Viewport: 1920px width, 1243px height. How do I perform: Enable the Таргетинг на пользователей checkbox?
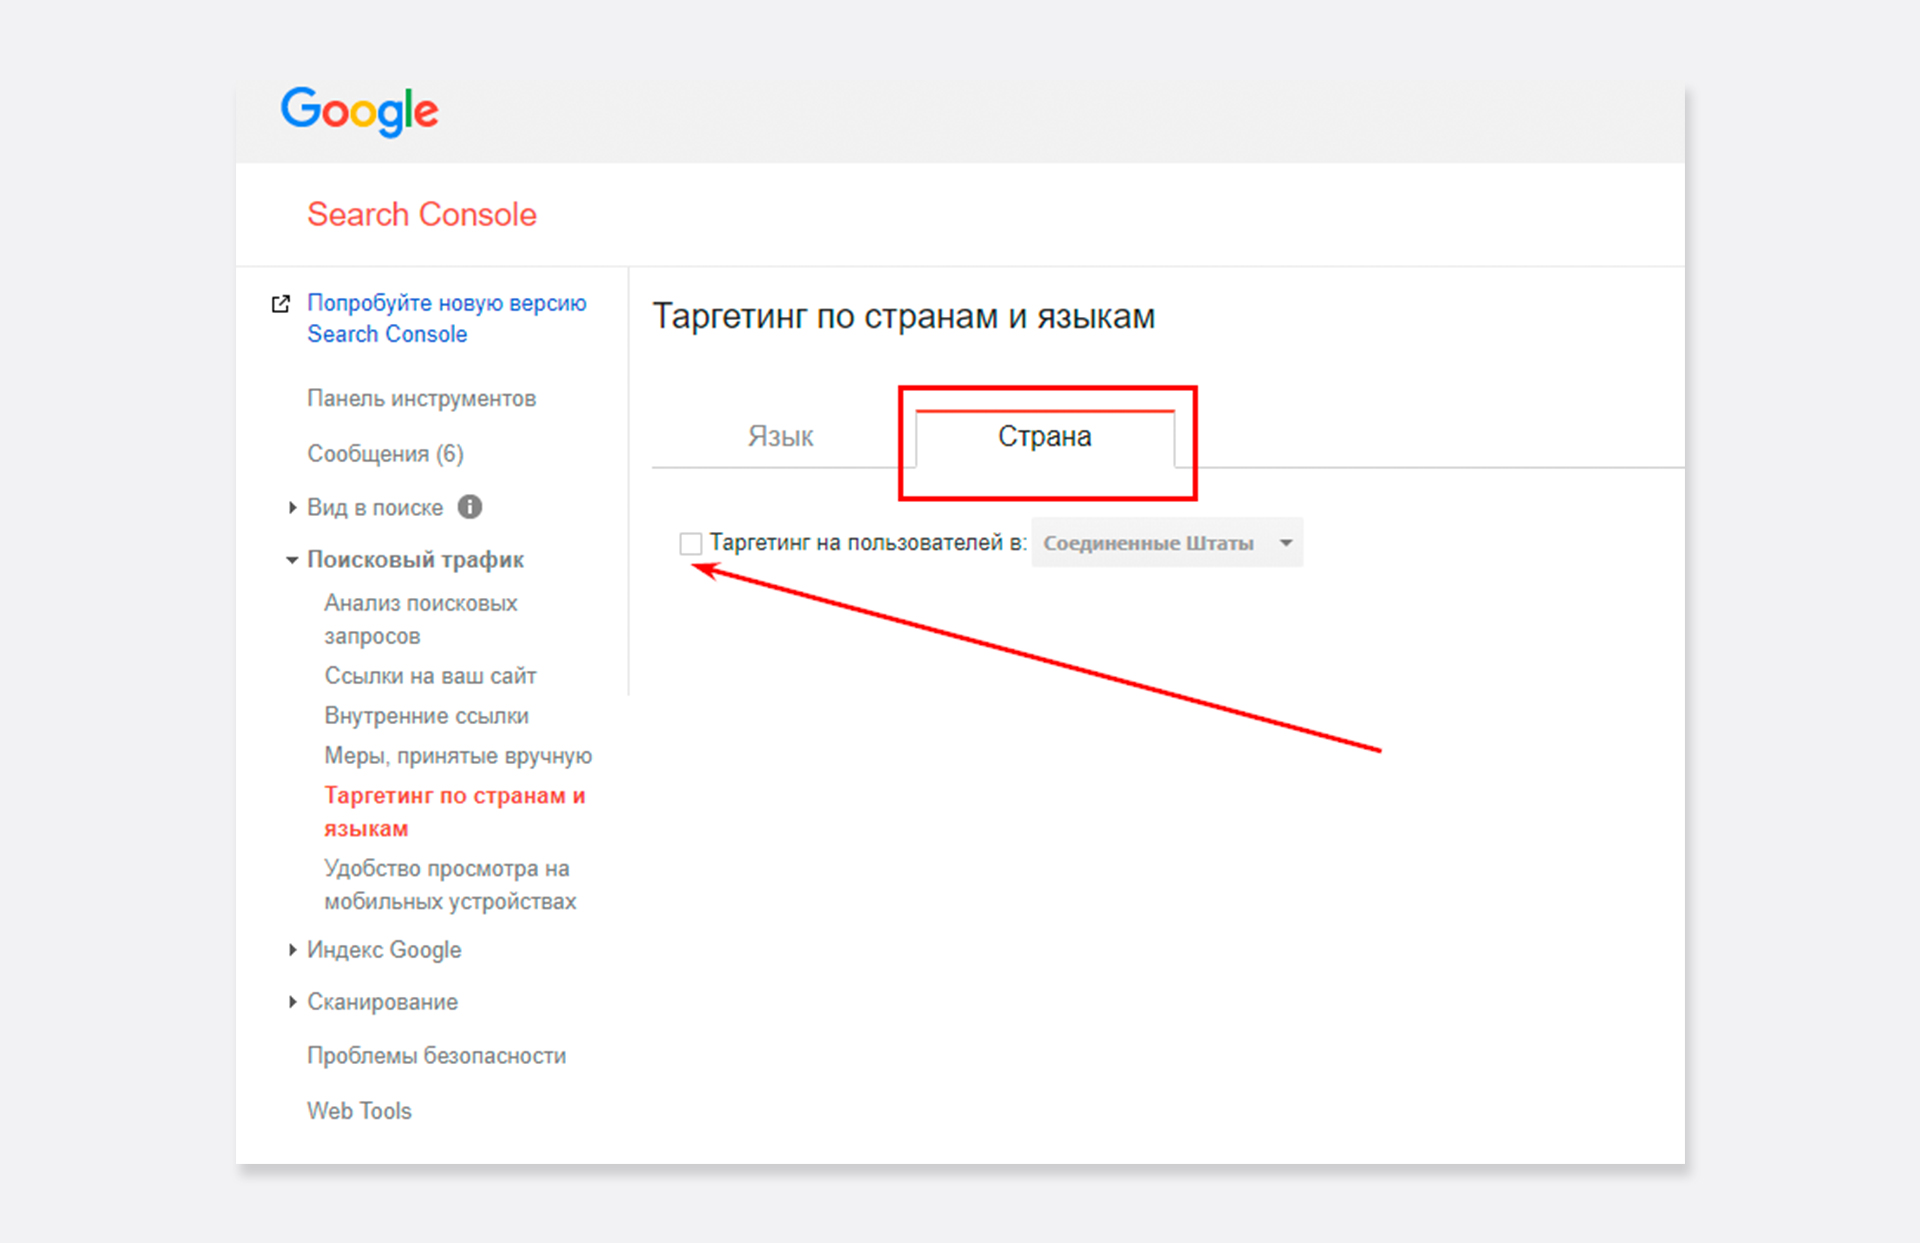690,543
